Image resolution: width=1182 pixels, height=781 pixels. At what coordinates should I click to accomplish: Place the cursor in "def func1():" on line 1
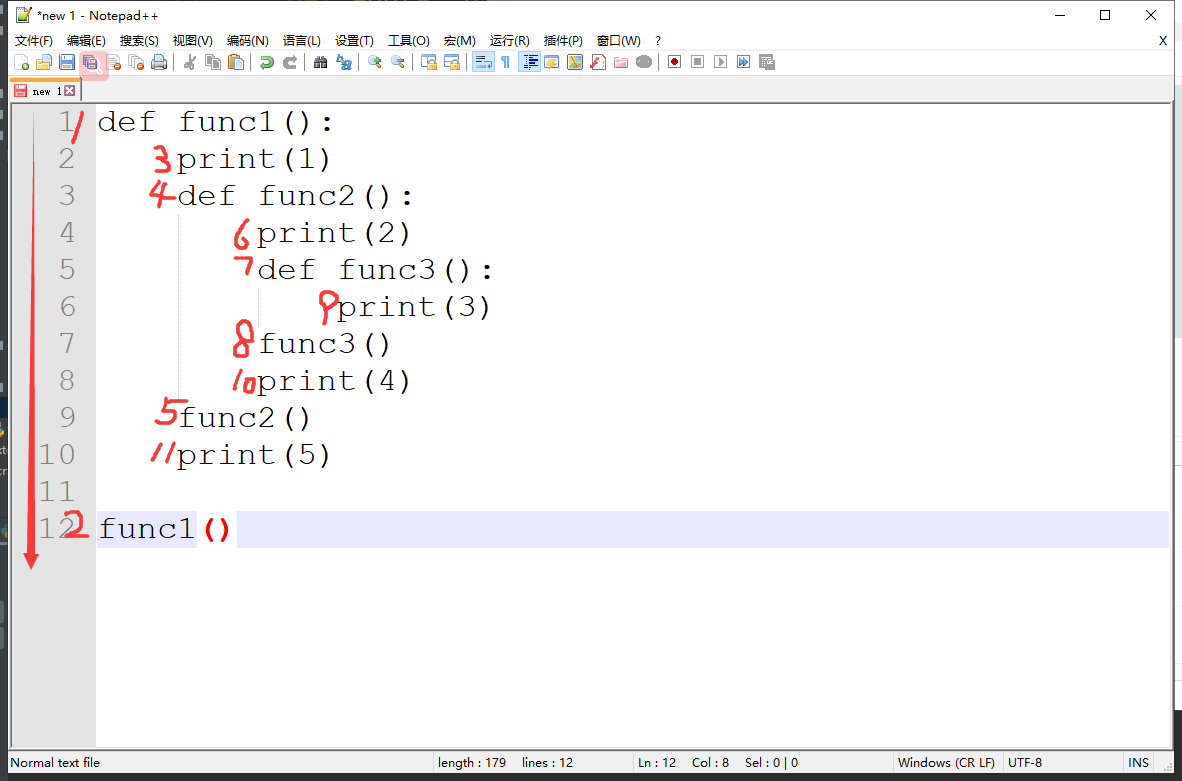click(216, 122)
